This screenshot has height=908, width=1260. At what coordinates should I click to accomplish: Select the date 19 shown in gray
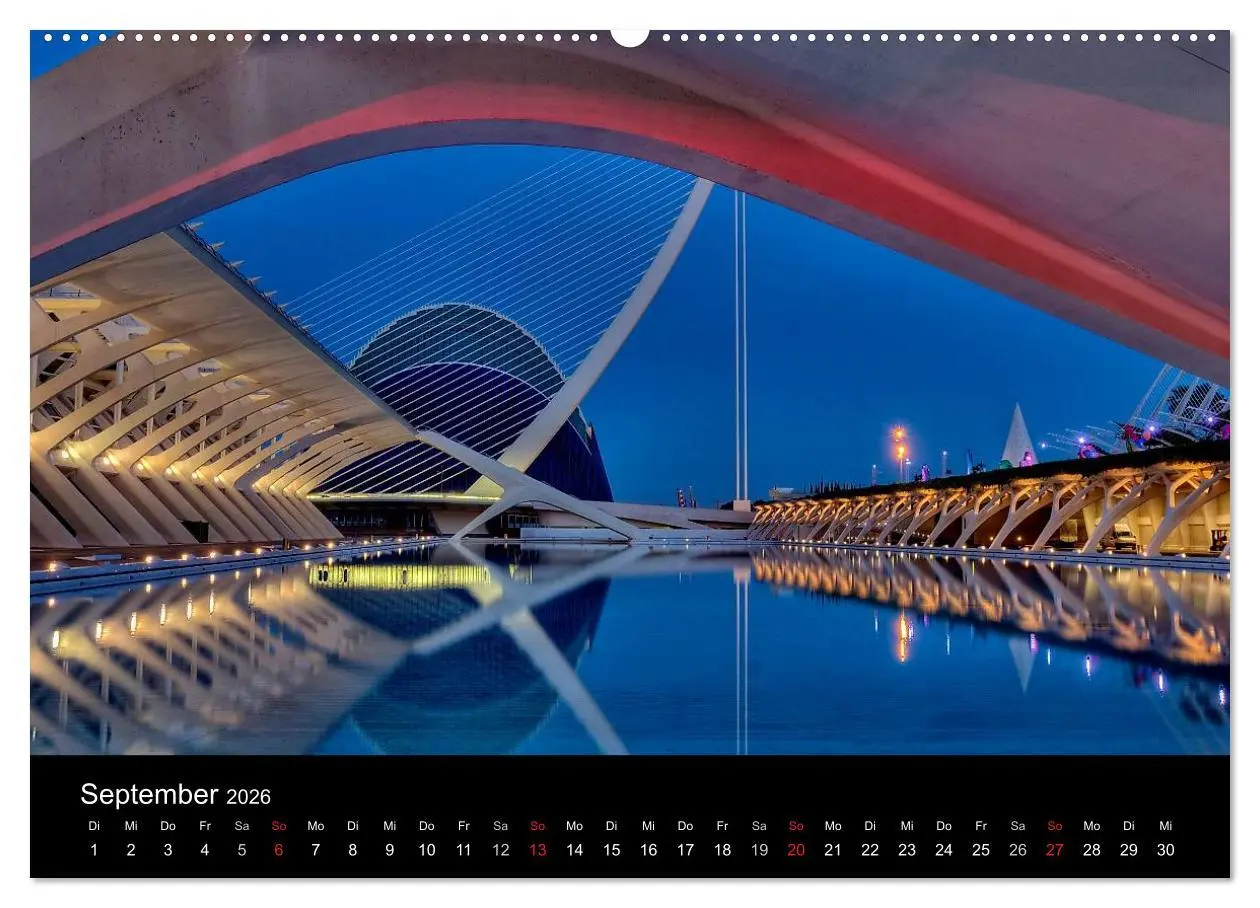760,850
